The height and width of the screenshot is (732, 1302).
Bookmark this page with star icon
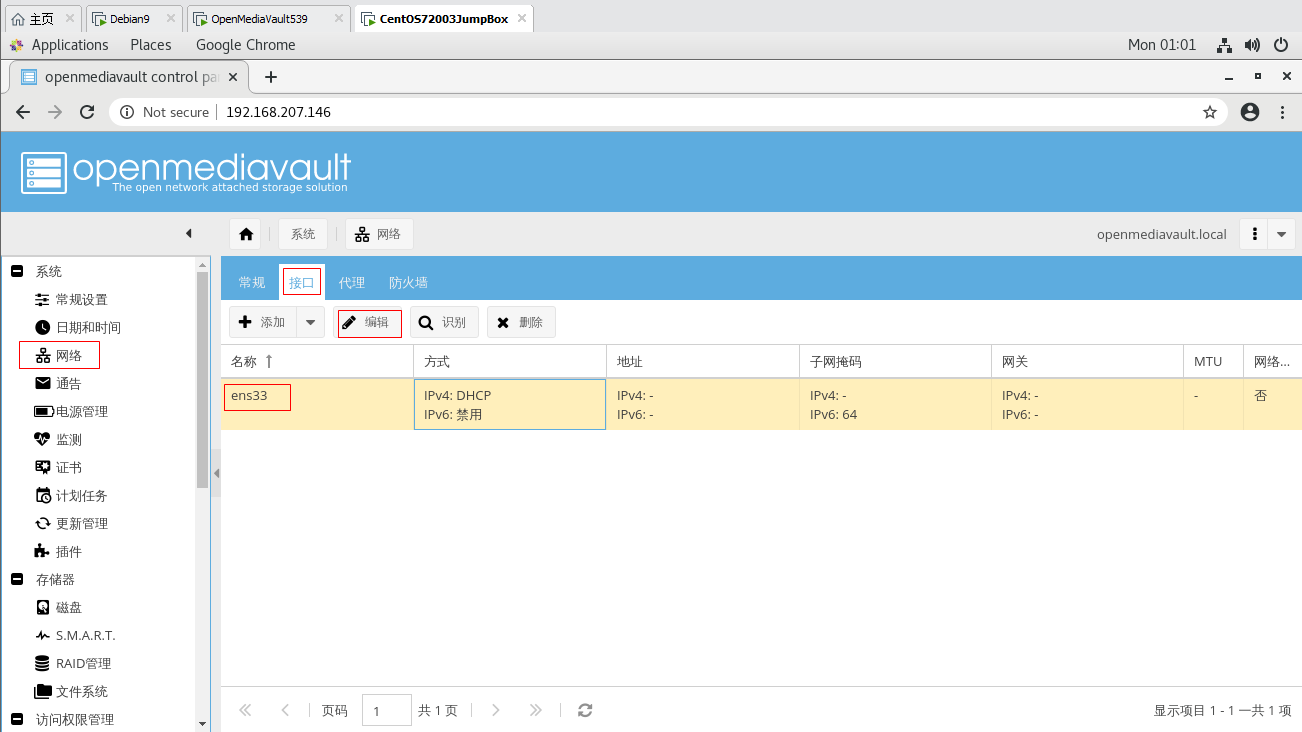pos(1210,112)
